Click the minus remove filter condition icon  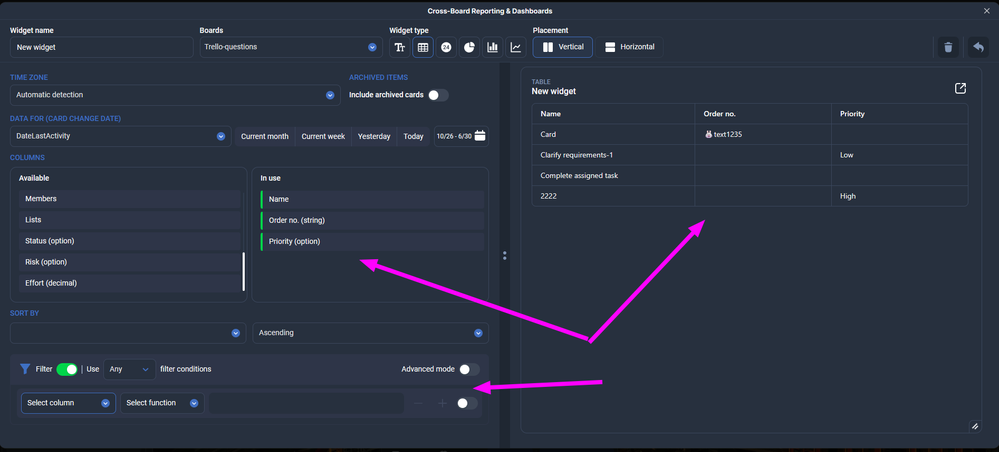(419, 403)
